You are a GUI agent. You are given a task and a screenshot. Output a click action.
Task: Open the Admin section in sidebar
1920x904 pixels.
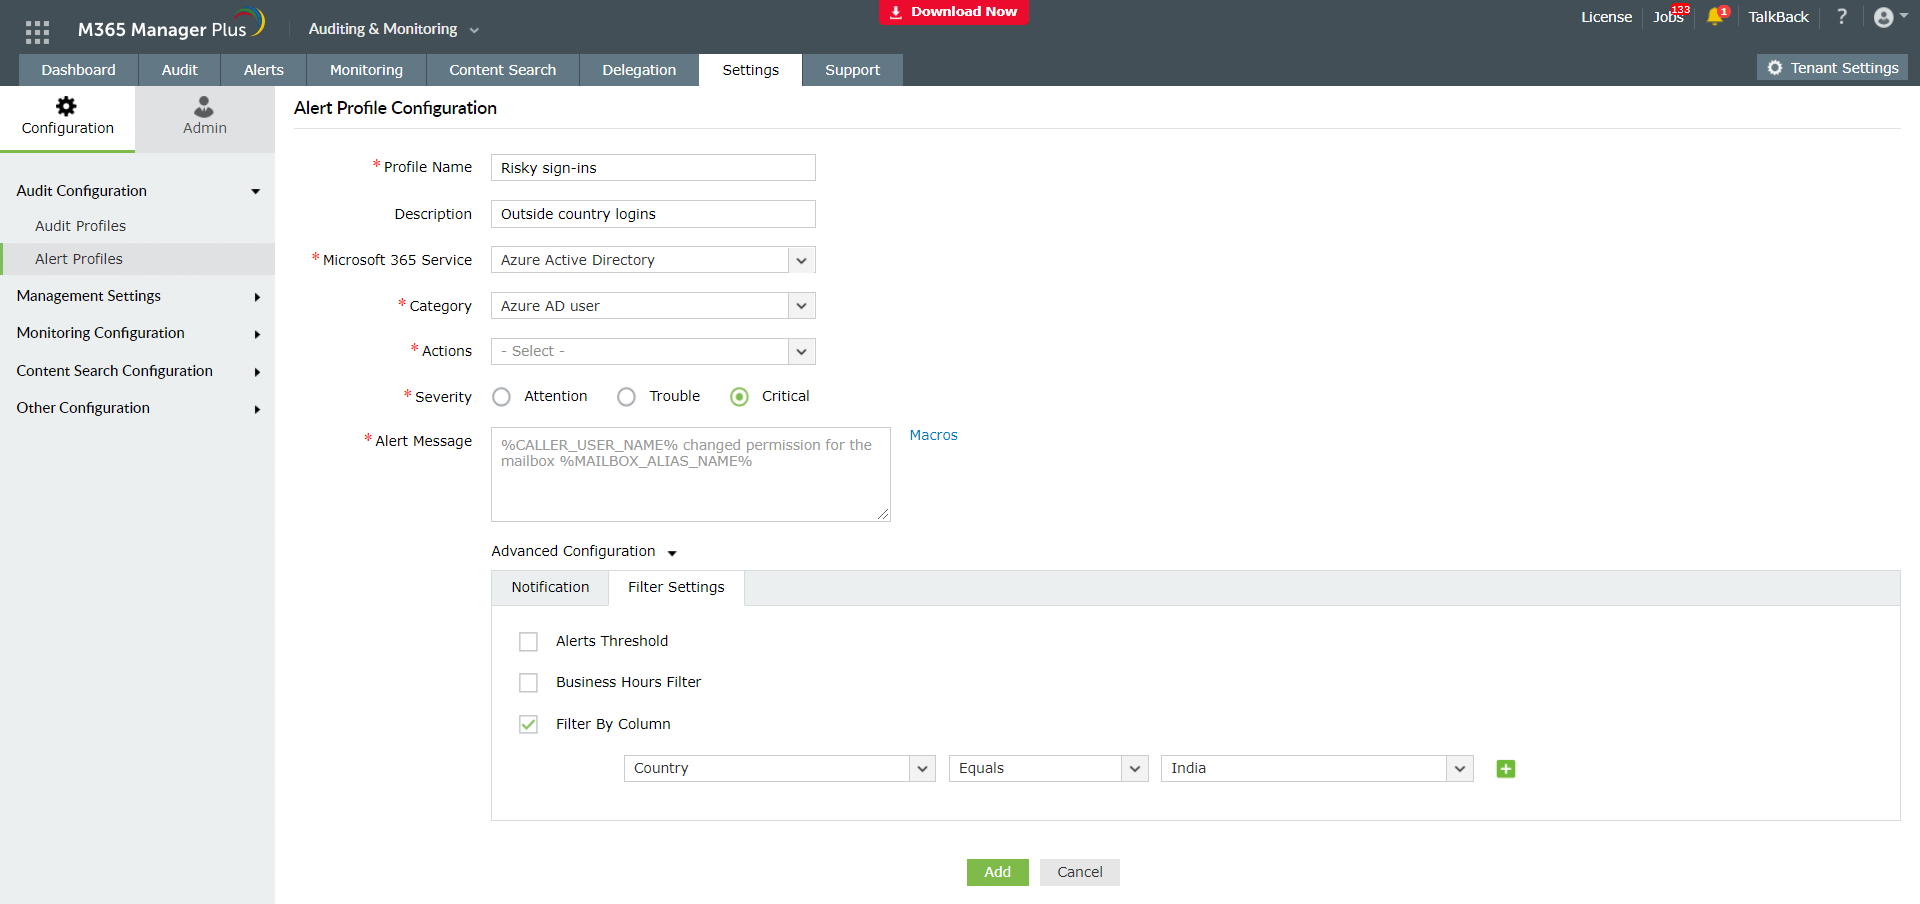tap(203, 117)
